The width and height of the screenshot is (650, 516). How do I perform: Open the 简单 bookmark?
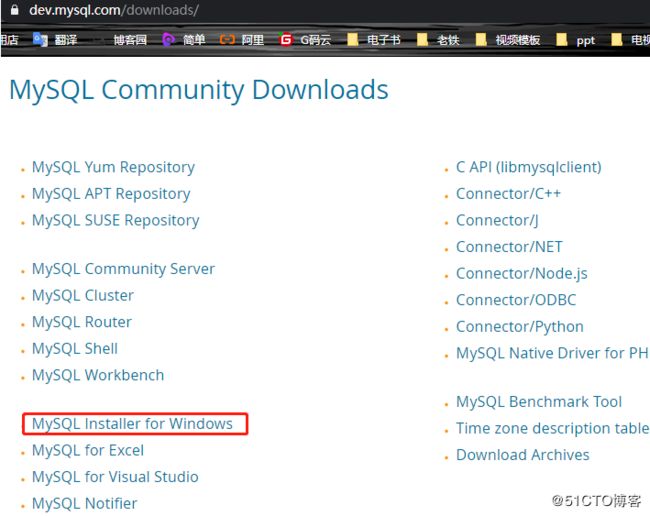(x=184, y=40)
